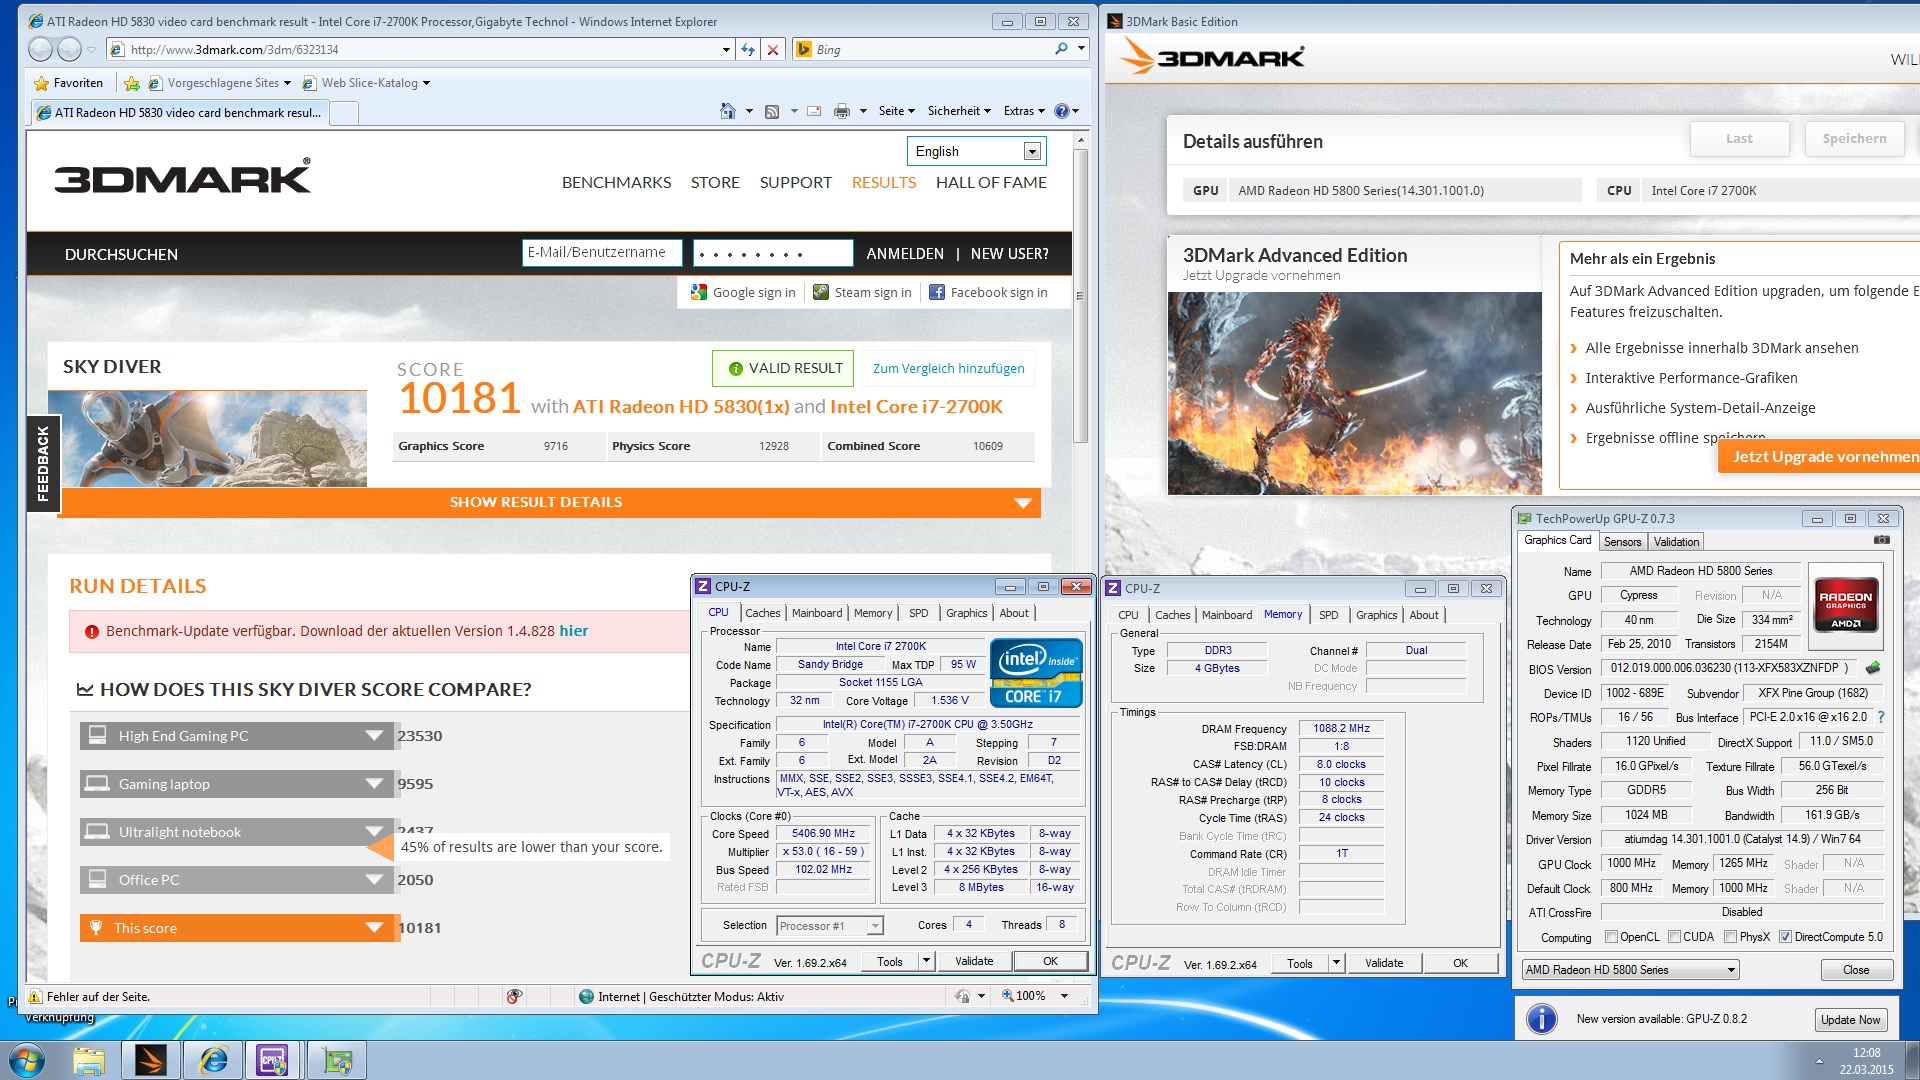This screenshot has width=1920, height=1080.
Task: Switch to Mainboard tab in left CPU-Z
Action: 817,613
